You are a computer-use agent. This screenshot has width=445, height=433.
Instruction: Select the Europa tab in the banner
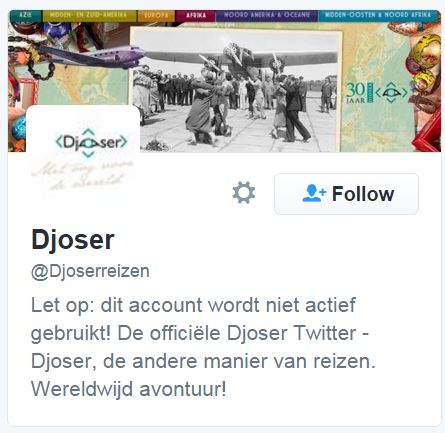[x=156, y=15]
